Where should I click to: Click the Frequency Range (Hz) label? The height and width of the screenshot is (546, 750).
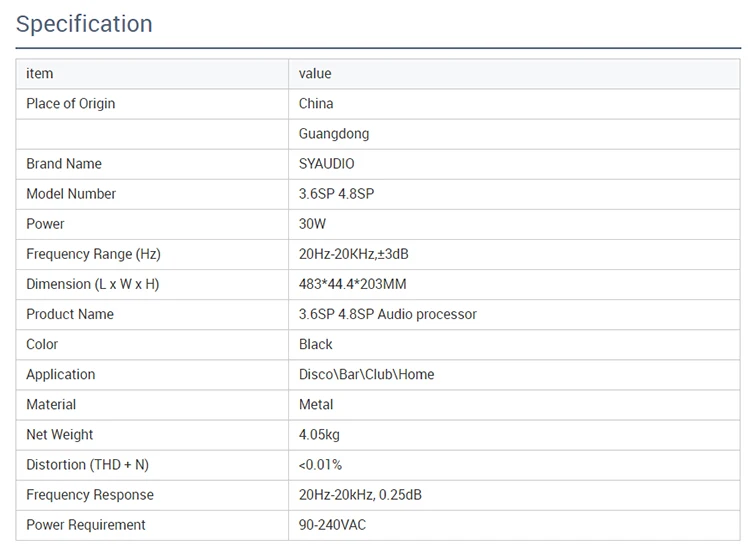pyautogui.click(x=94, y=254)
